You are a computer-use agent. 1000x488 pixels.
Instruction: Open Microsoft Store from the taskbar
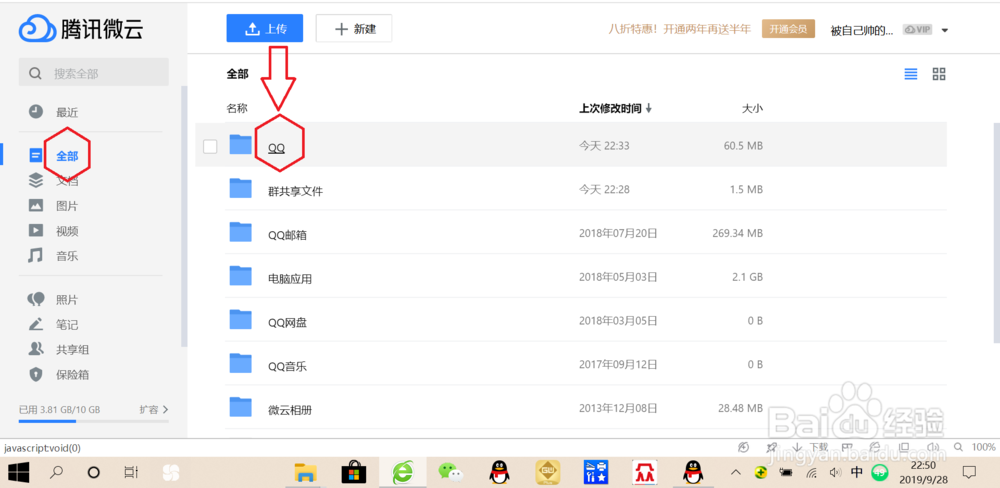click(354, 473)
